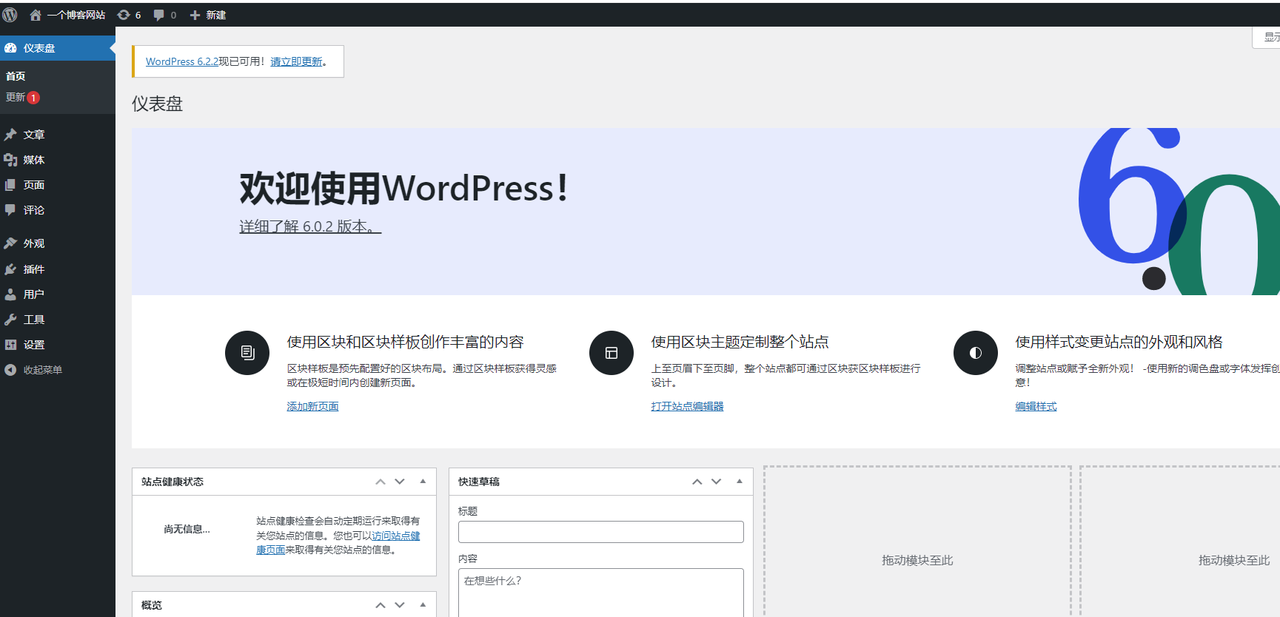Focus the 内容 textarea saying 在想些什么？
Viewport: 1280px width, 617px height.
pyautogui.click(x=600, y=592)
